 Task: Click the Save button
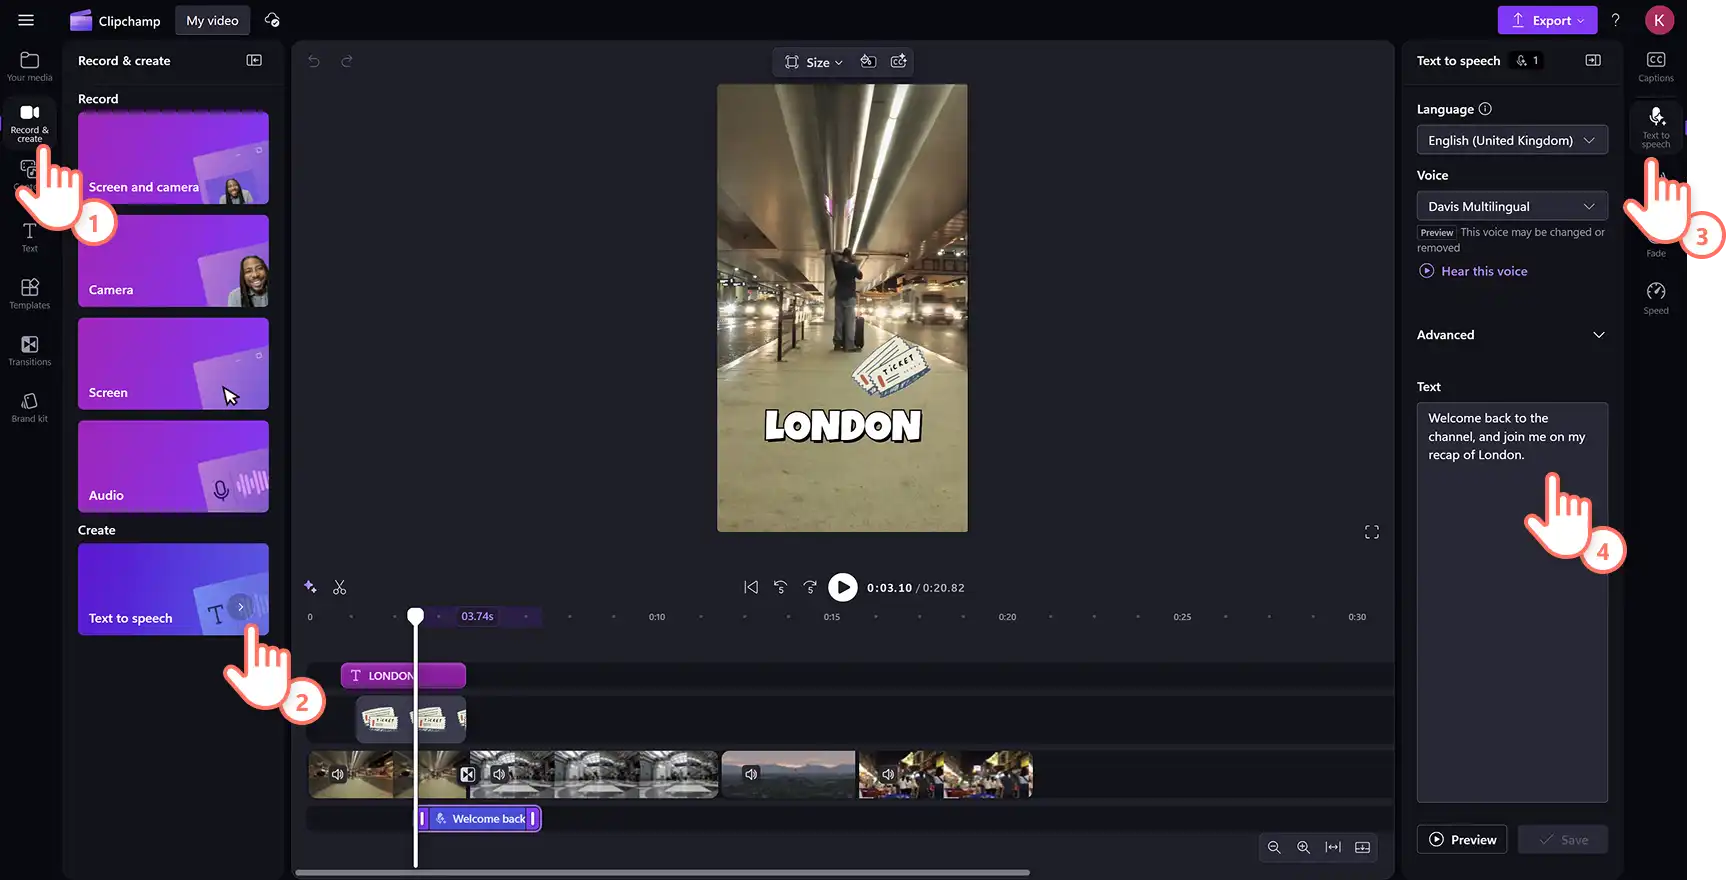pos(1563,840)
